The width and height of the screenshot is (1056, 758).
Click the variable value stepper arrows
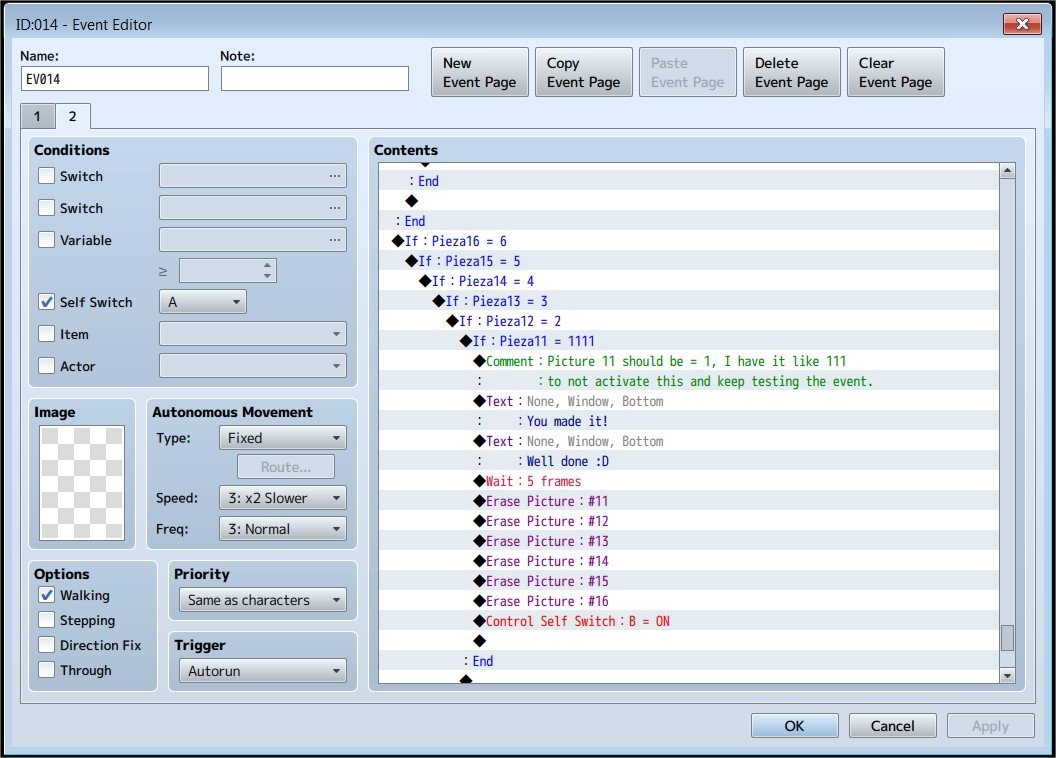pyautogui.click(x=267, y=270)
